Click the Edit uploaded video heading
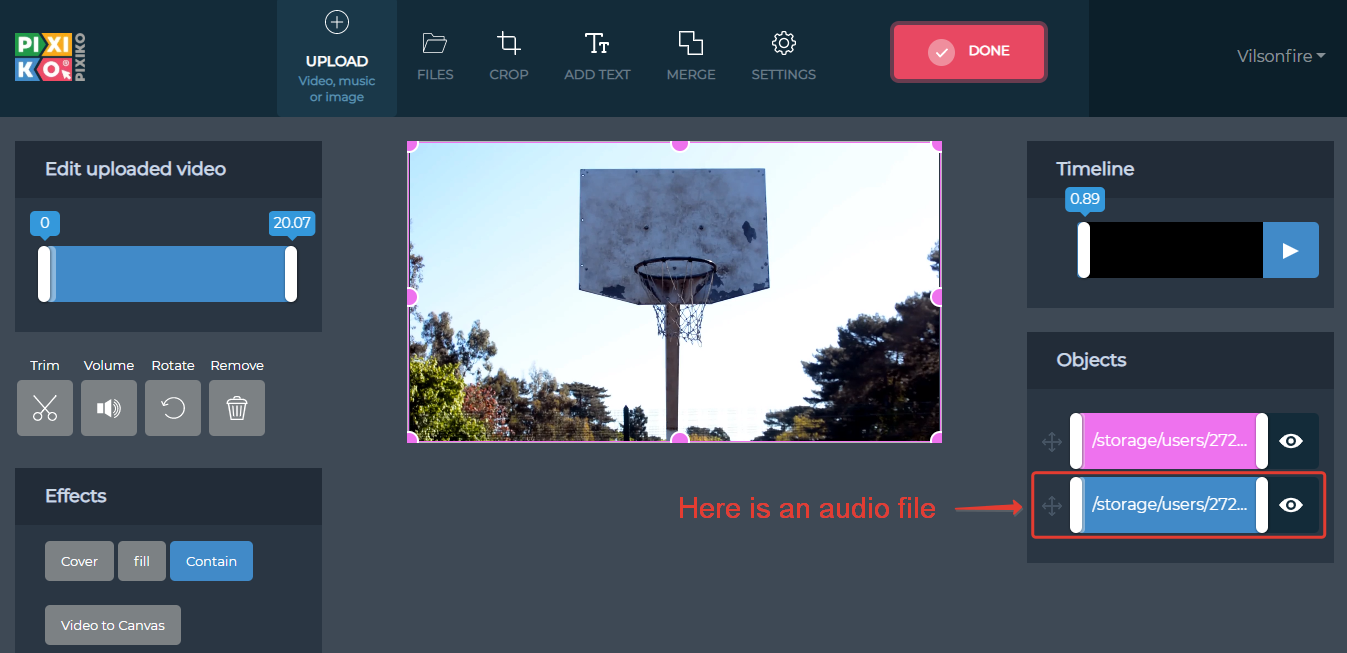 [x=135, y=169]
